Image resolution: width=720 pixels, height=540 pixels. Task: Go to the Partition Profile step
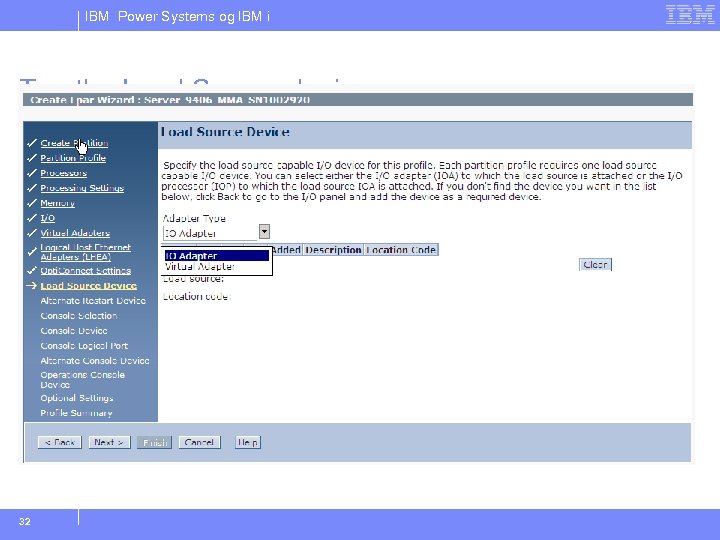(73, 158)
